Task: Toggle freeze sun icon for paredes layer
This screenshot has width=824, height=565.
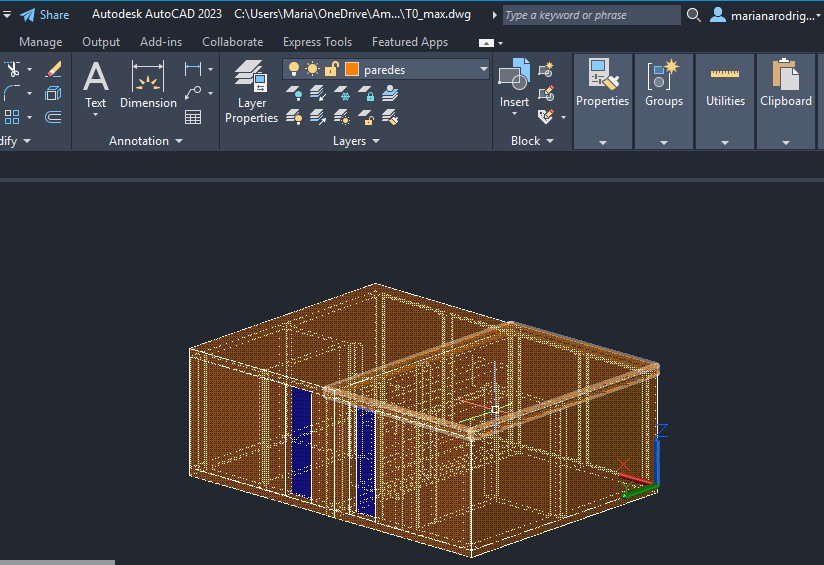Action: (x=312, y=69)
